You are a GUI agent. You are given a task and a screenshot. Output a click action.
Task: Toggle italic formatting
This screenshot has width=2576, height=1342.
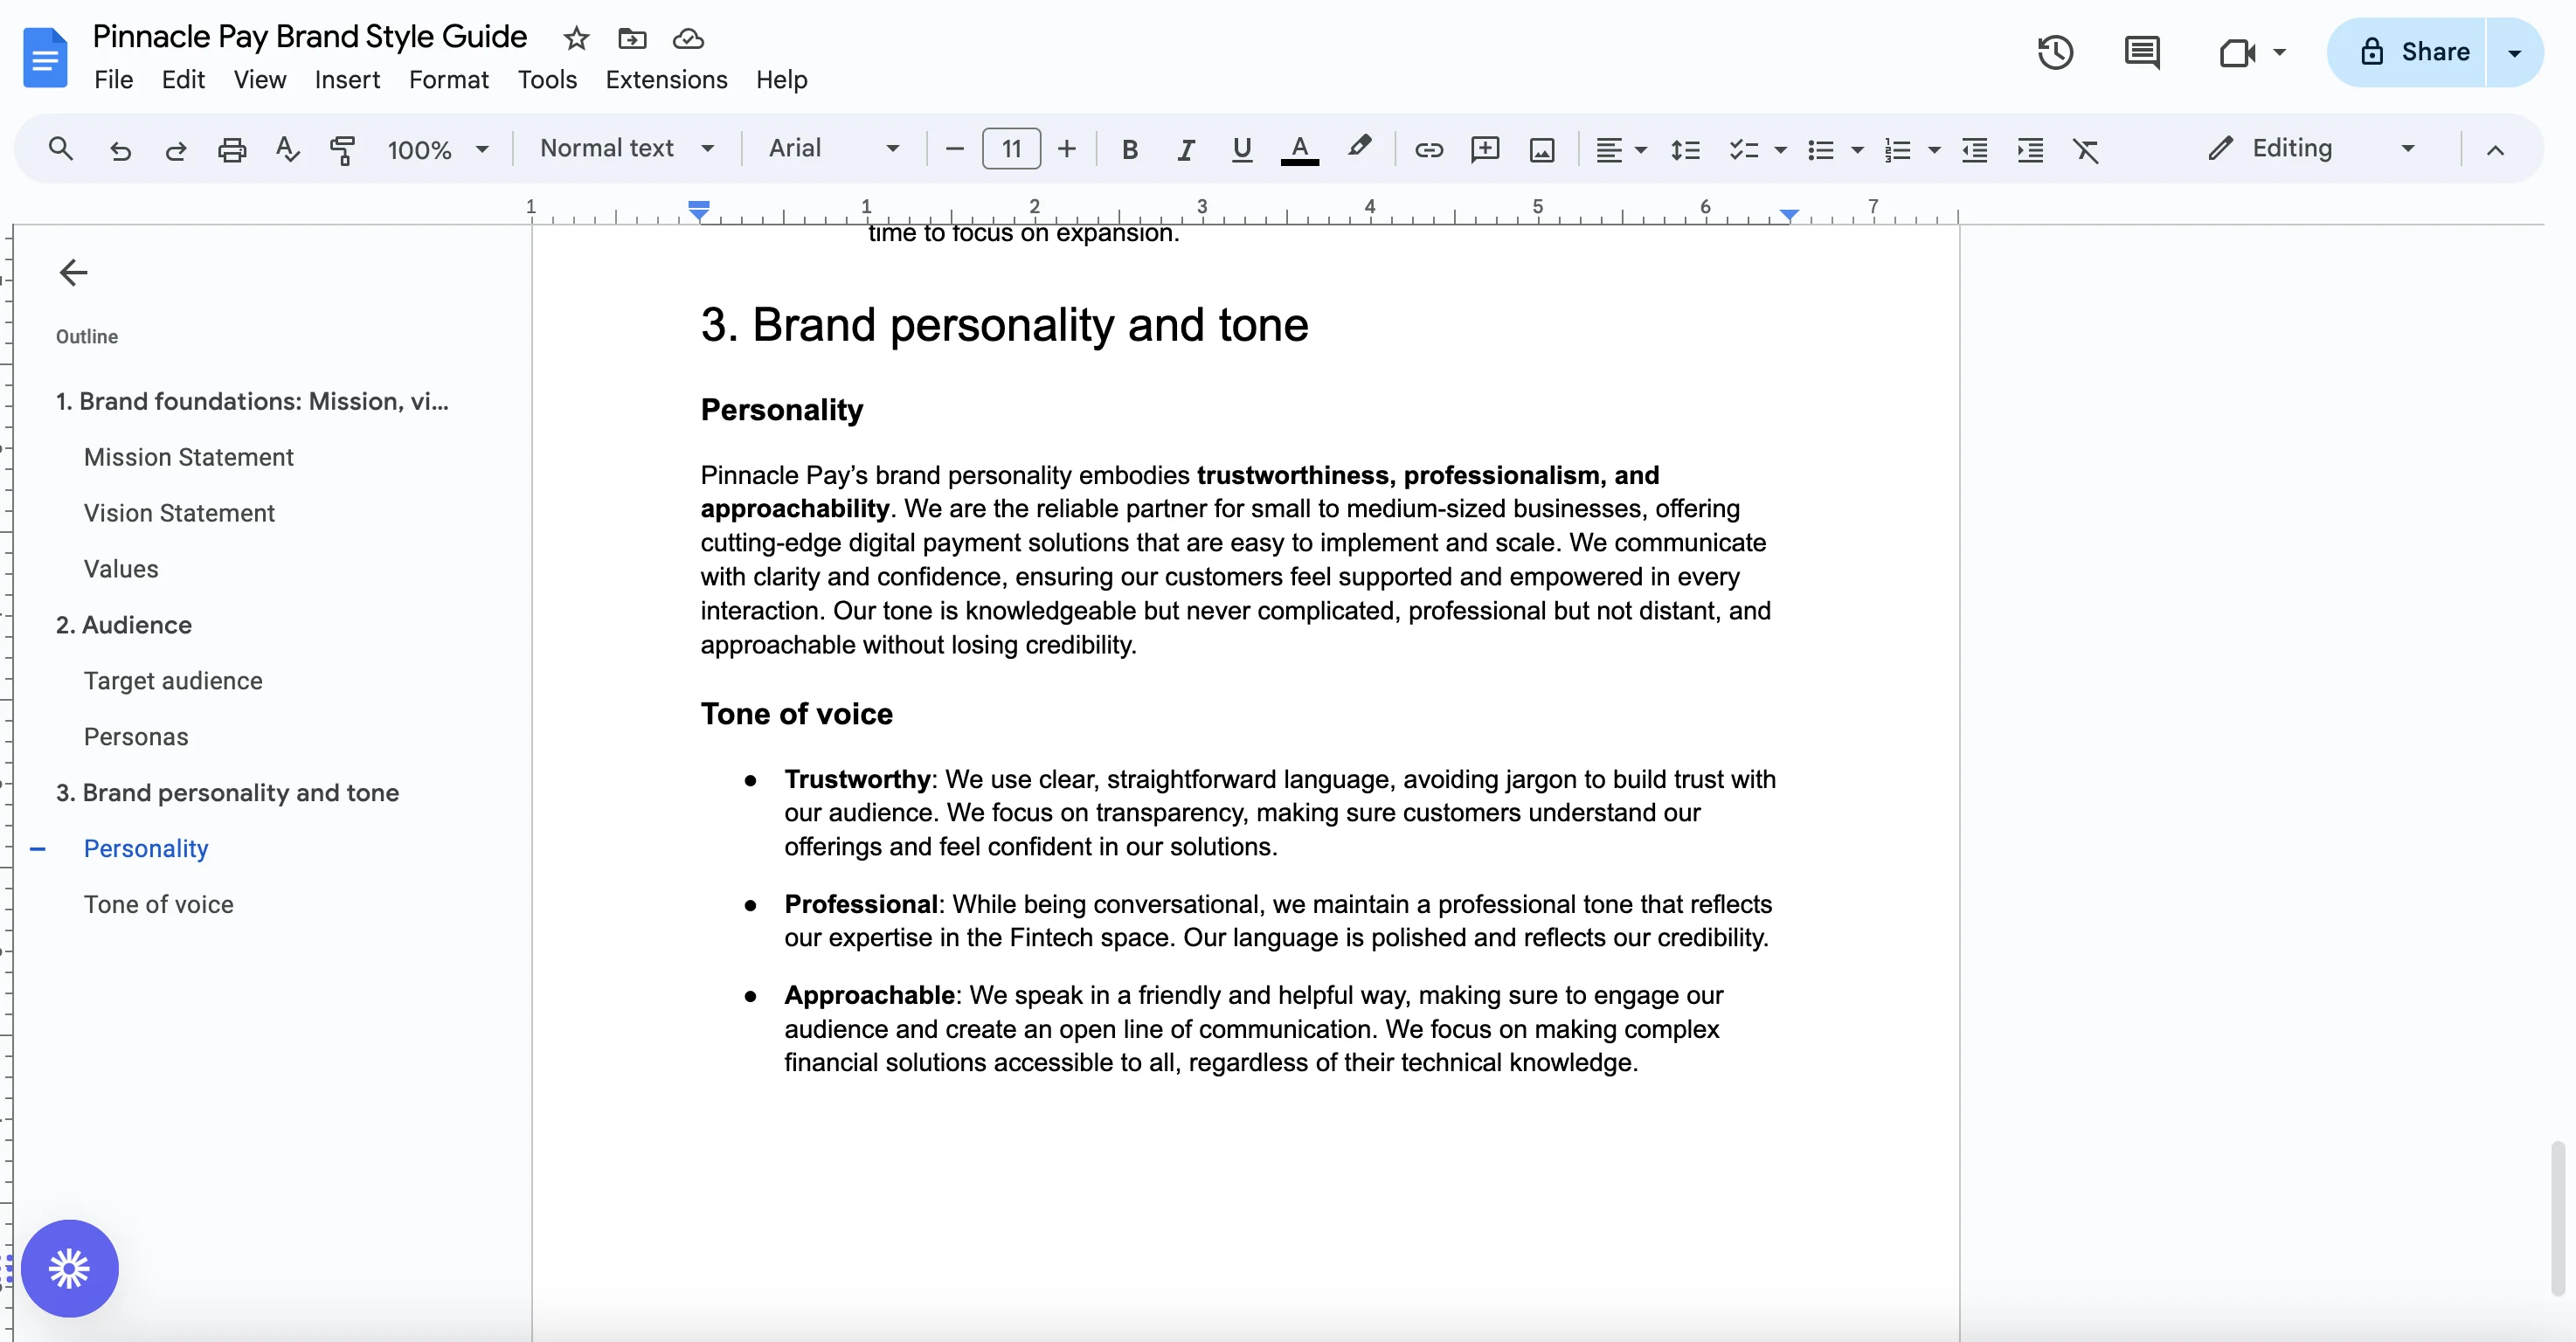coord(1185,150)
